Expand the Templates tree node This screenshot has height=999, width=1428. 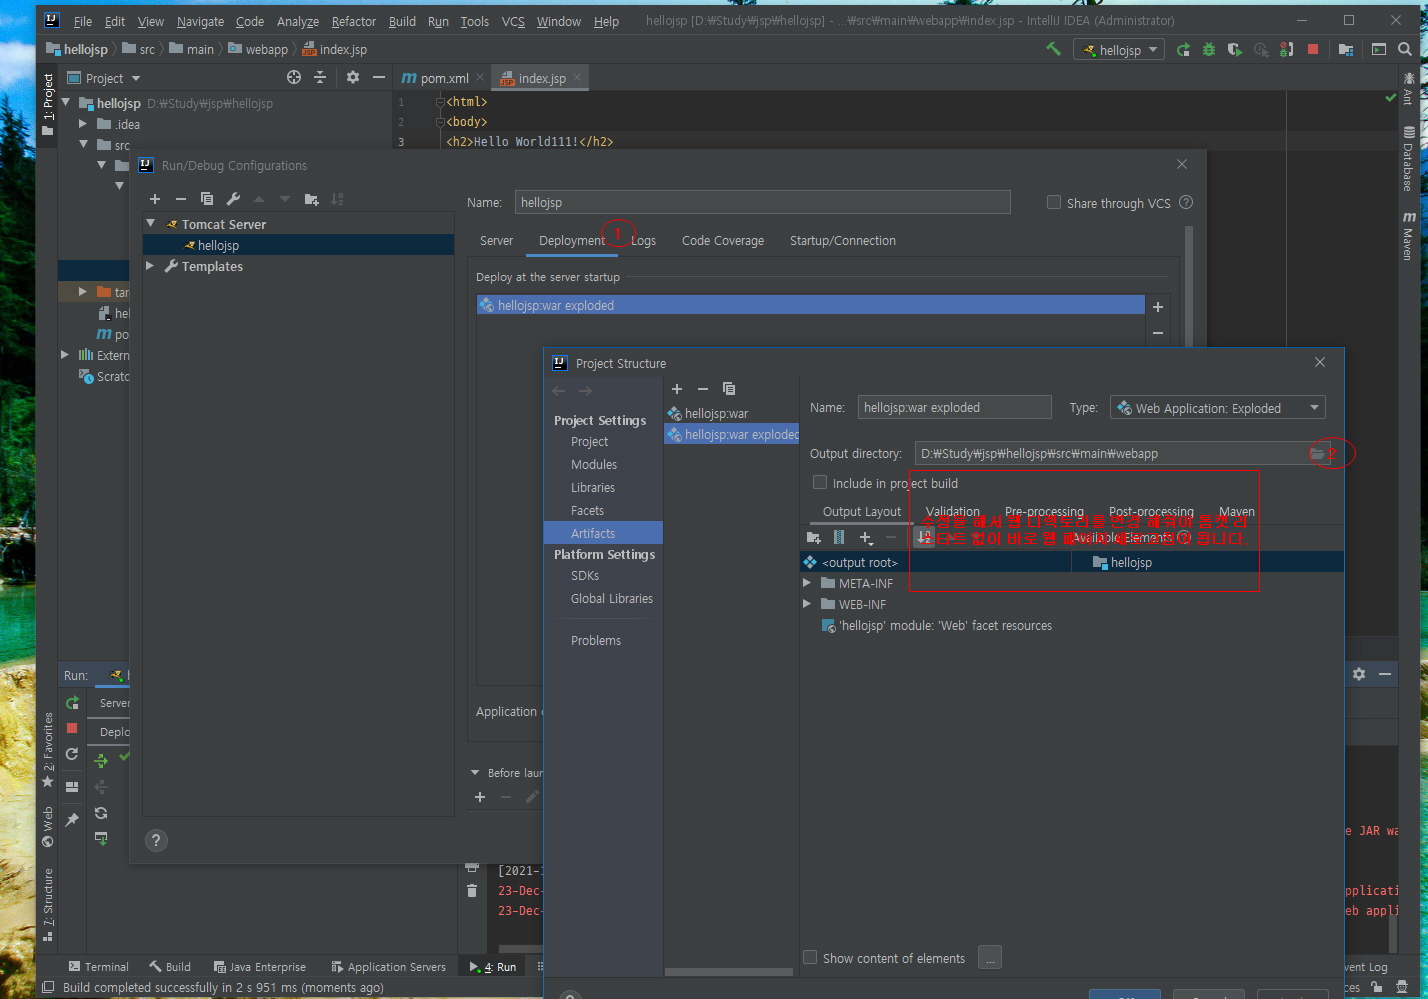(151, 266)
